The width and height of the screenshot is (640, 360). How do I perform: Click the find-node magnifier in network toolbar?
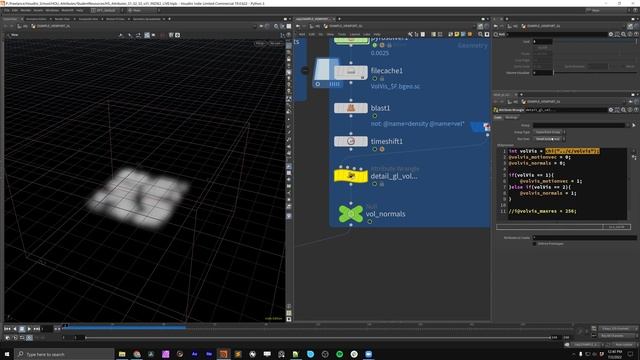tap(480, 35)
